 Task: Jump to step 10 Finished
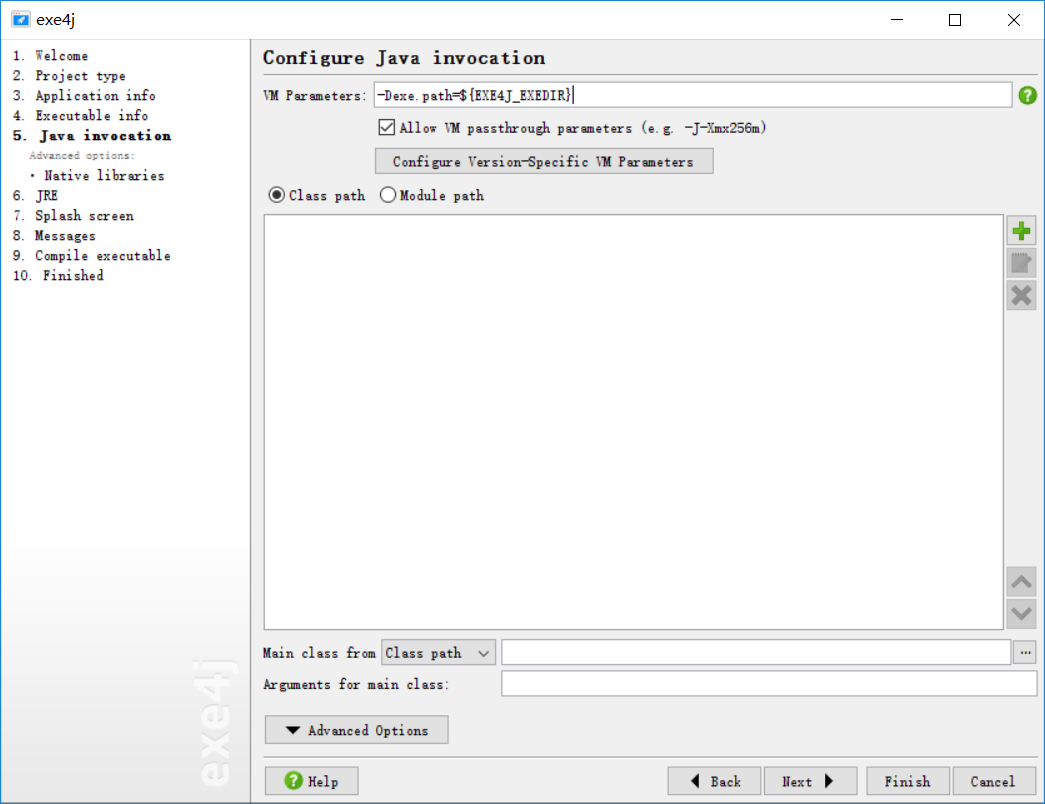59,276
